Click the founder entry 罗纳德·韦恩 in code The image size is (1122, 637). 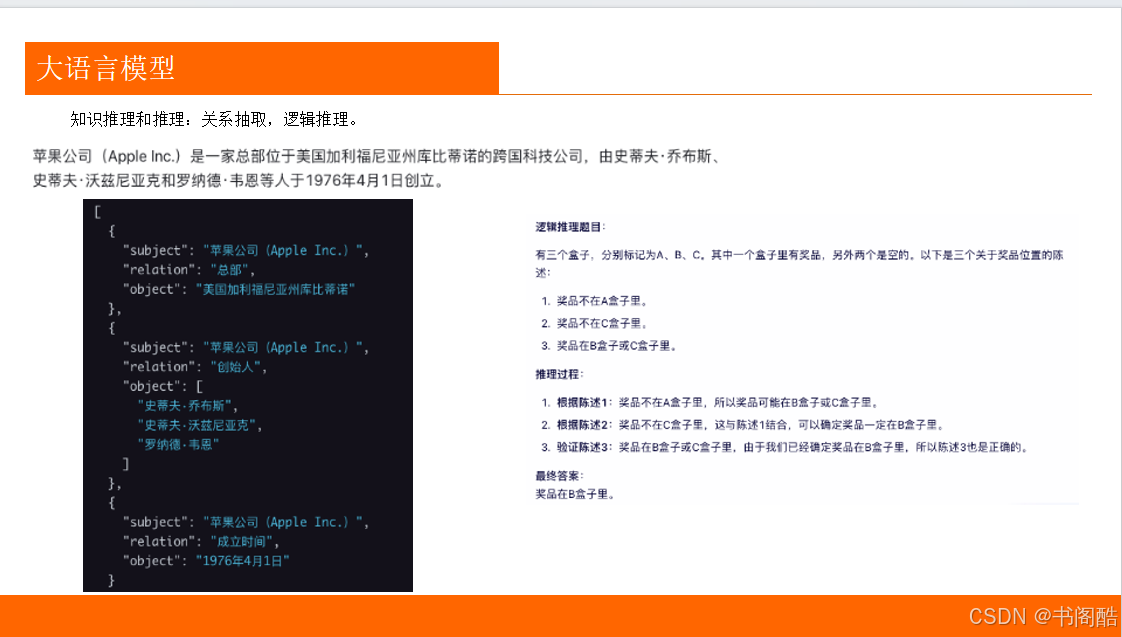(x=177, y=444)
